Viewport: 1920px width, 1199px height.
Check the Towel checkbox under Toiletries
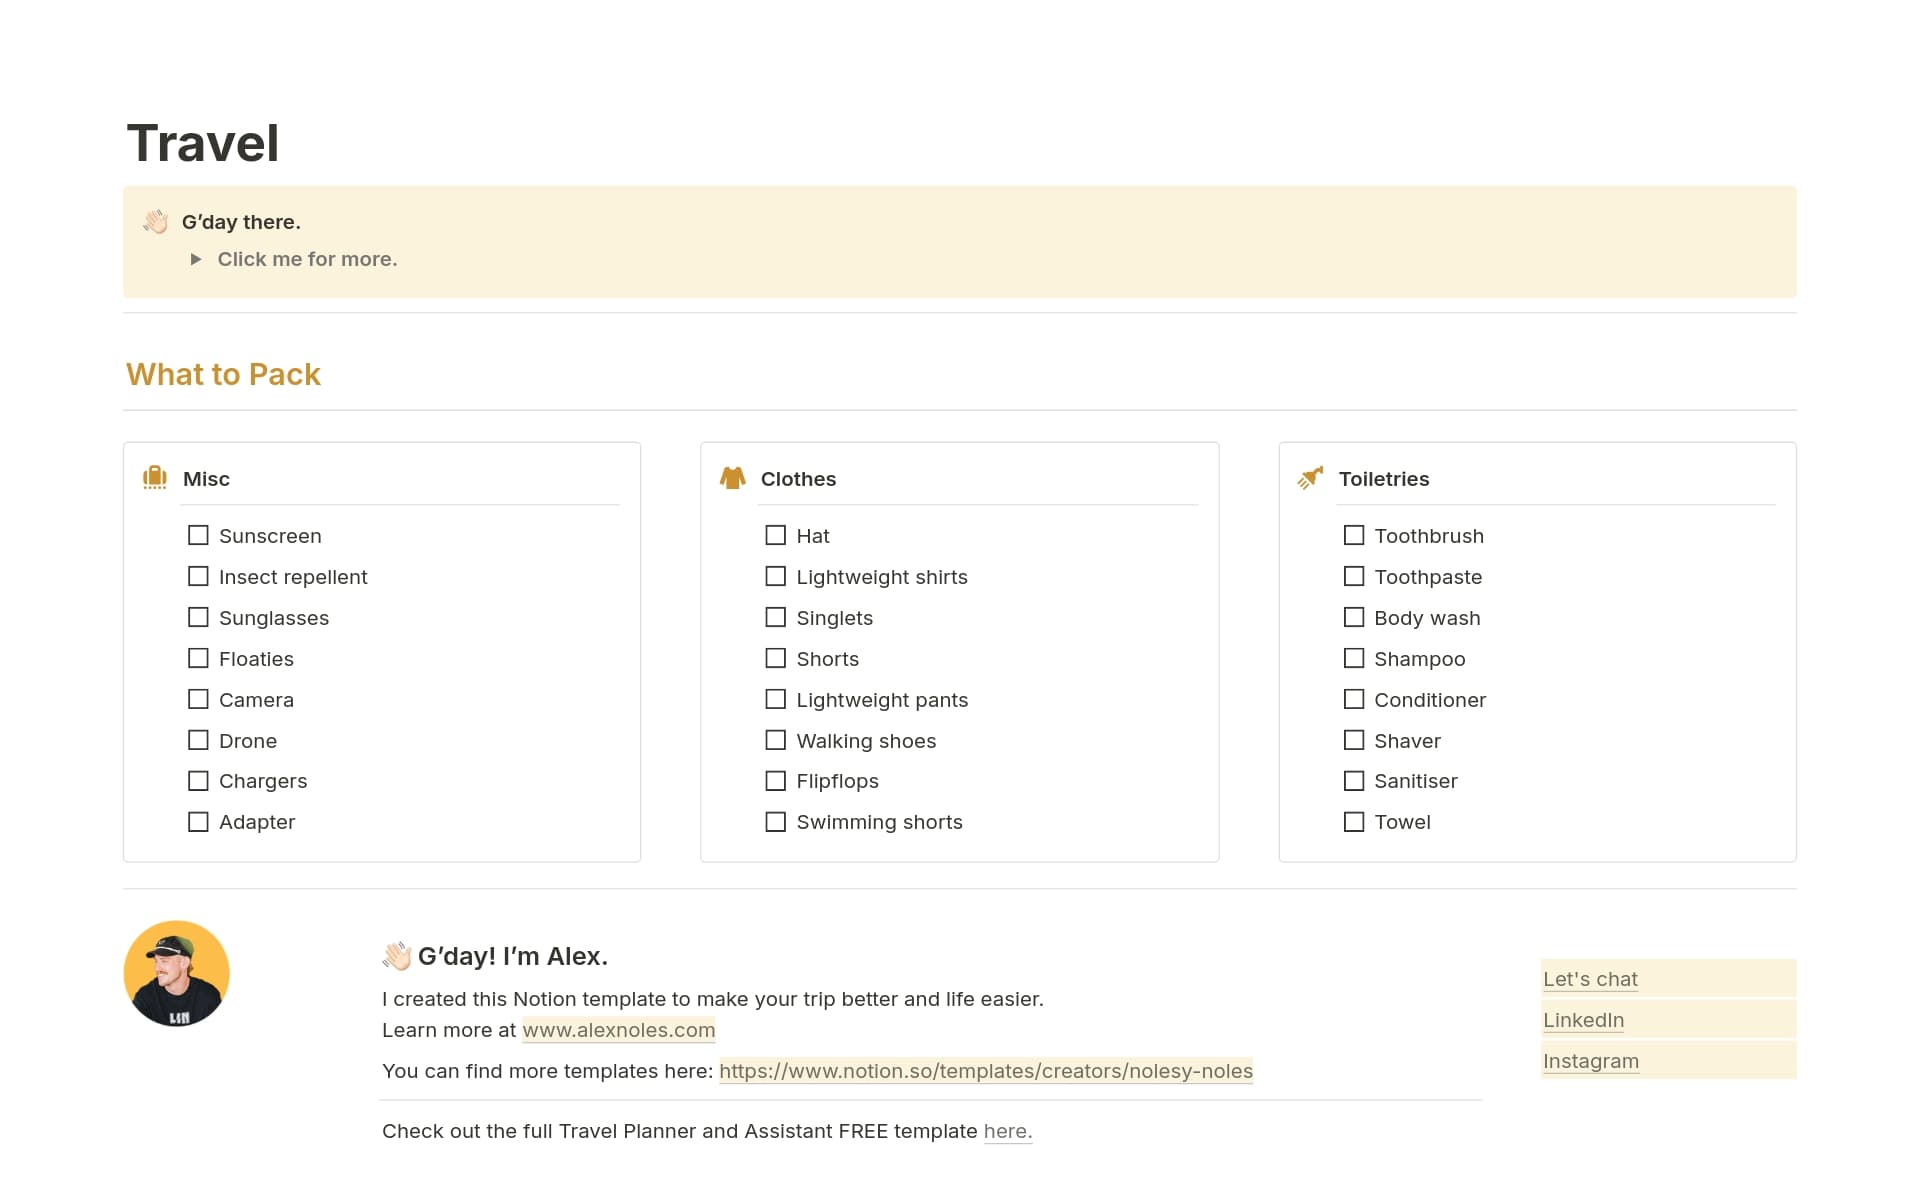1354,821
